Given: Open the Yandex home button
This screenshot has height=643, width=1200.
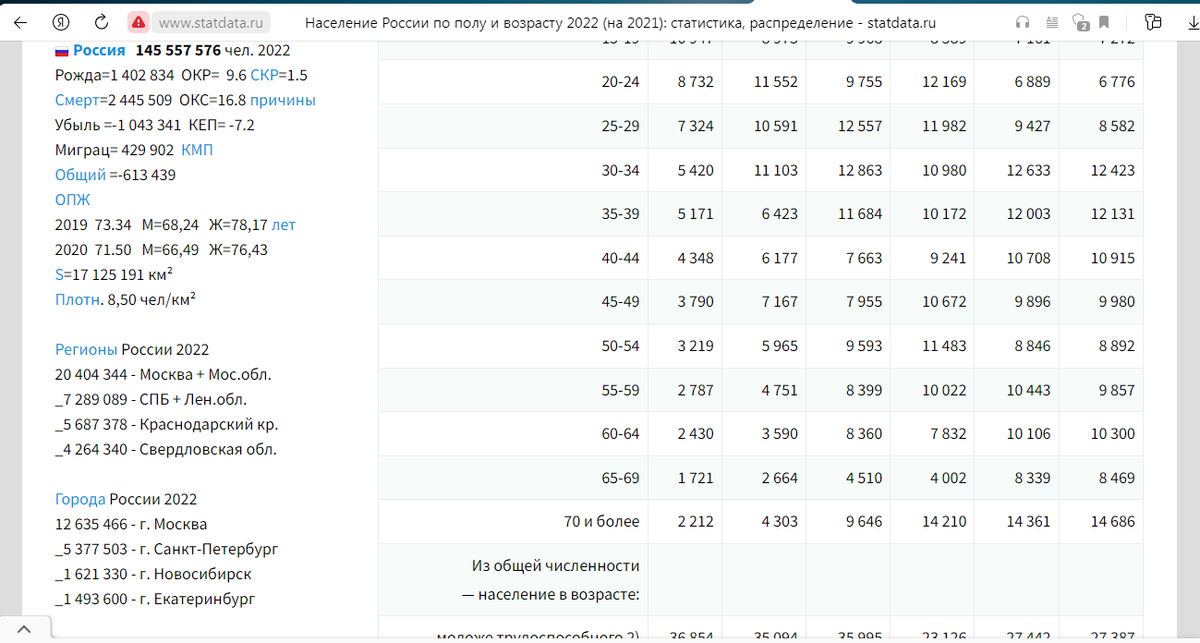Looking at the screenshot, I should point(61,21).
